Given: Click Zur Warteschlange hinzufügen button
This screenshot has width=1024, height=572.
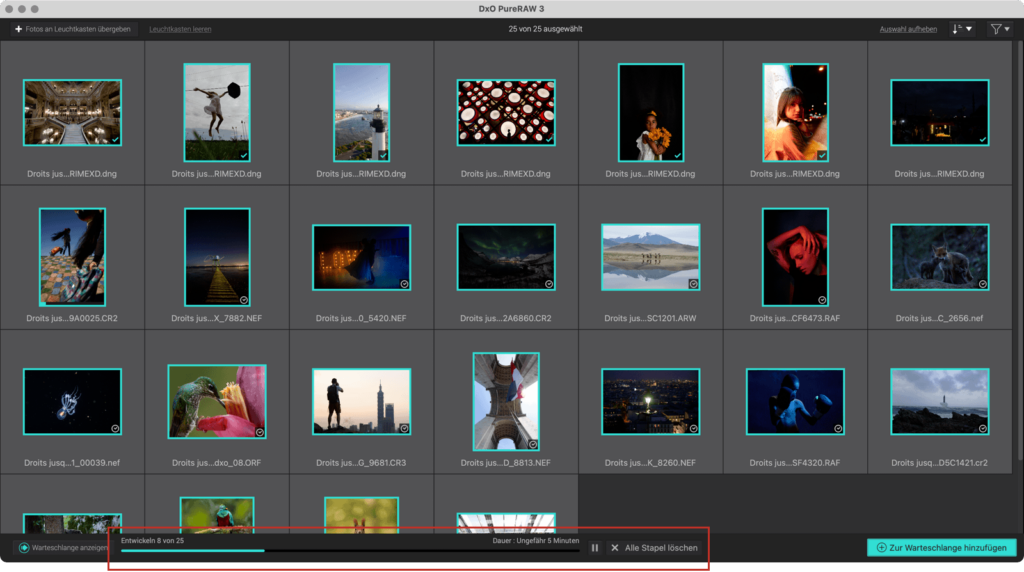Looking at the screenshot, I should pyautogui.click(x=942, y=548).
